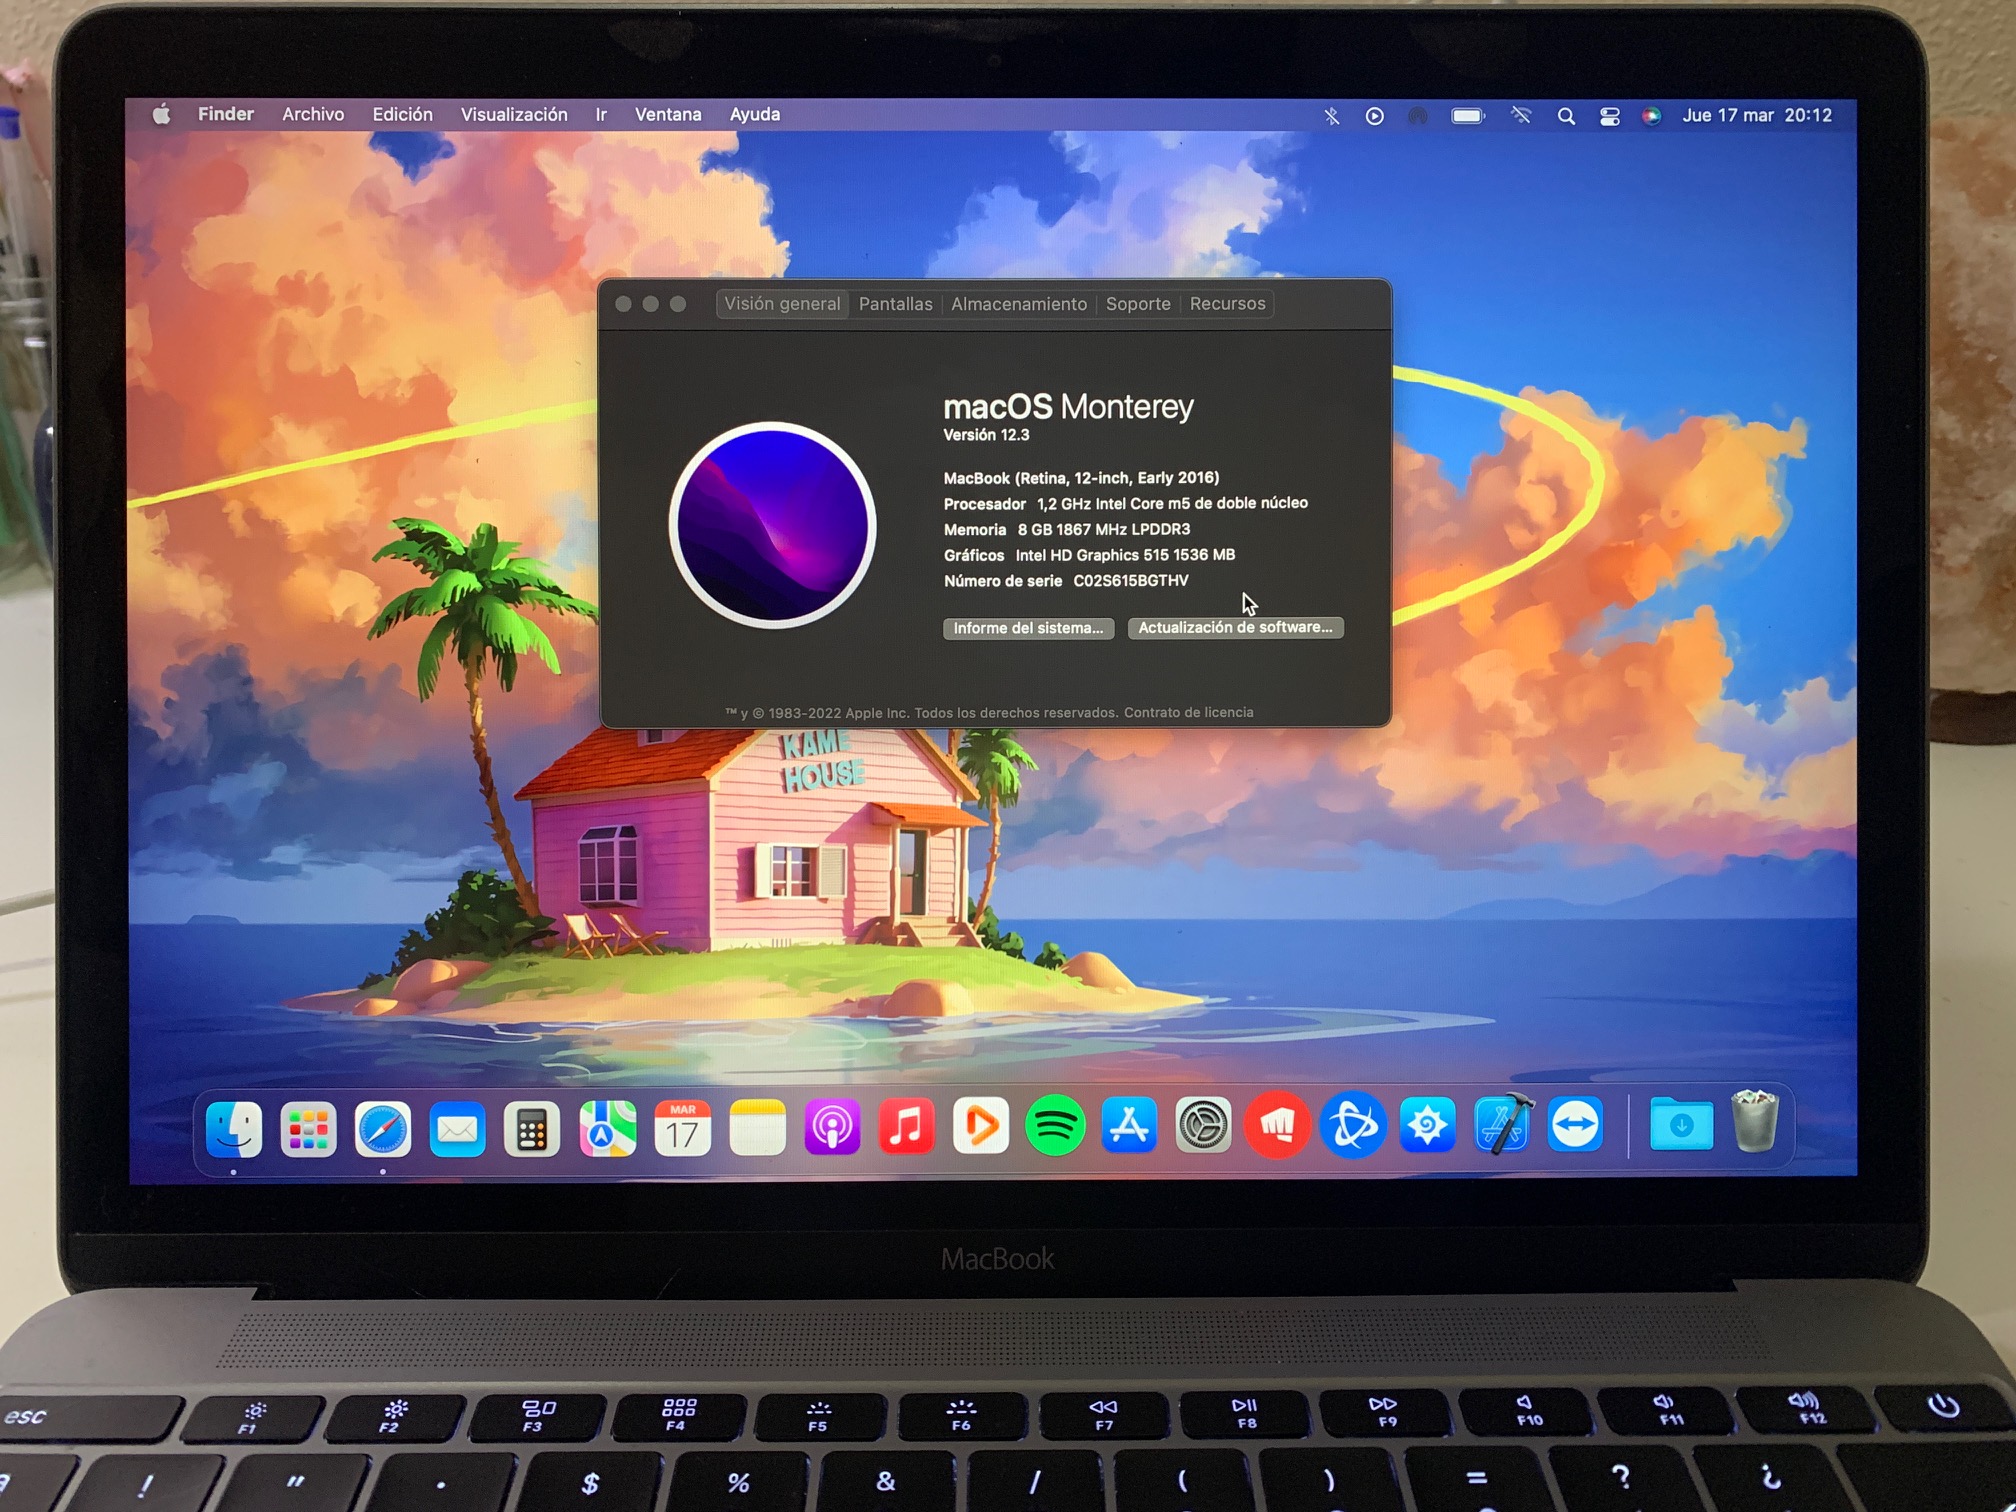Click the date and time Jue 17 mar

point(1757,116)
